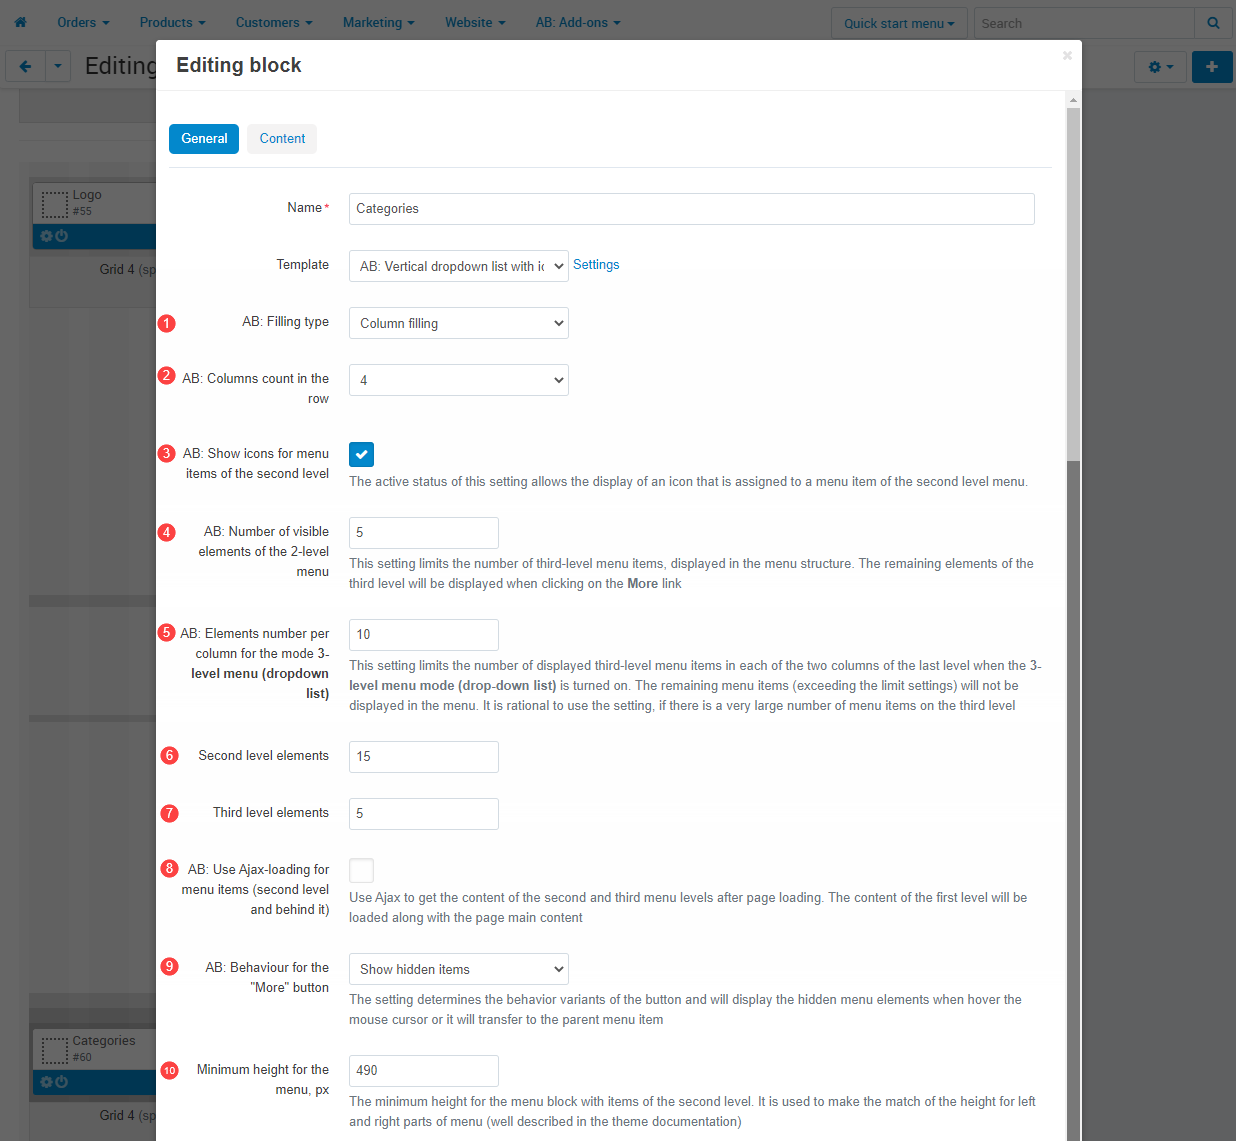Image resolution: width=1236 pixels, height=1141 pixels.
Task: Open the gear settings dropdown at top right
Action: pyautogui.click(x=1160, y=66)
